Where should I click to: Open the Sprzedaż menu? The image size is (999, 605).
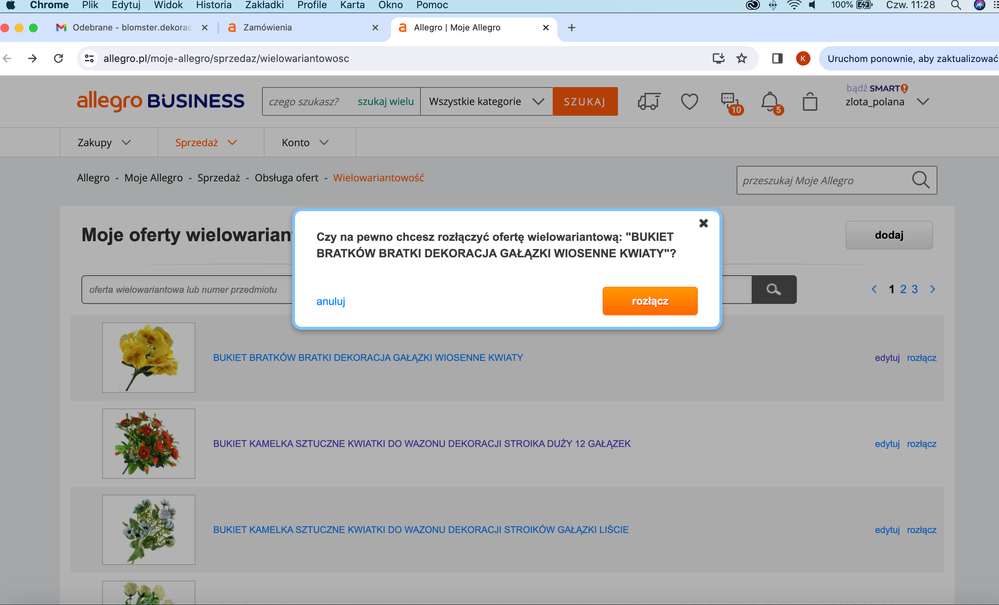206,143
